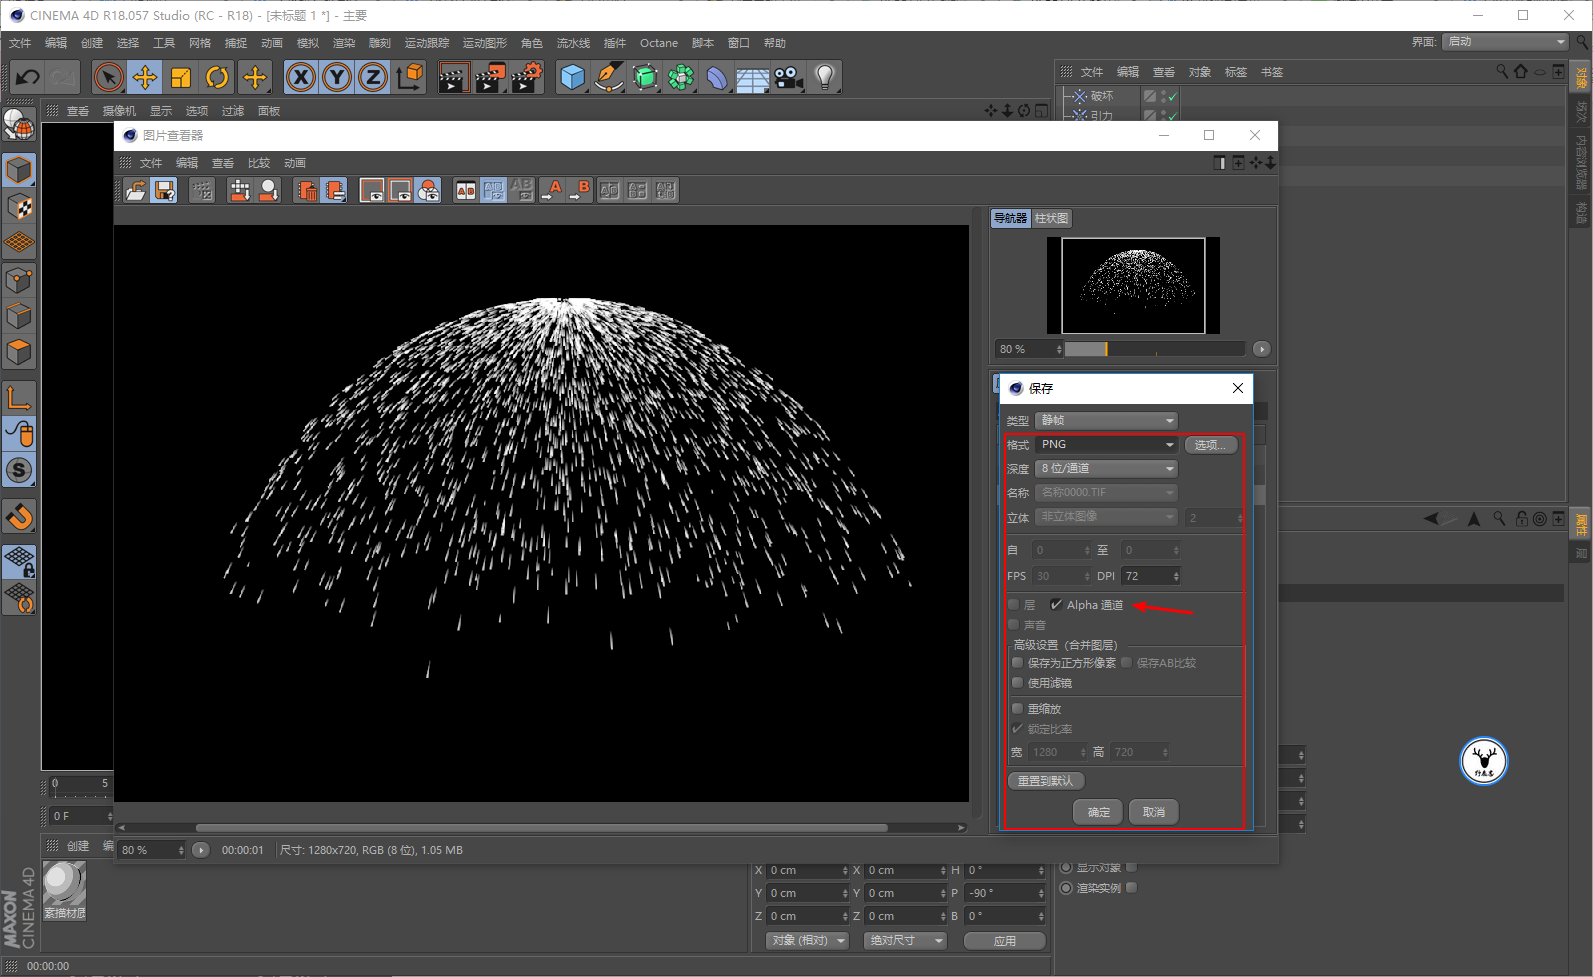Open Render Settings gear clapperboard icon
Viewport: 1593px width, 977px height.
[x=527, y=77]
